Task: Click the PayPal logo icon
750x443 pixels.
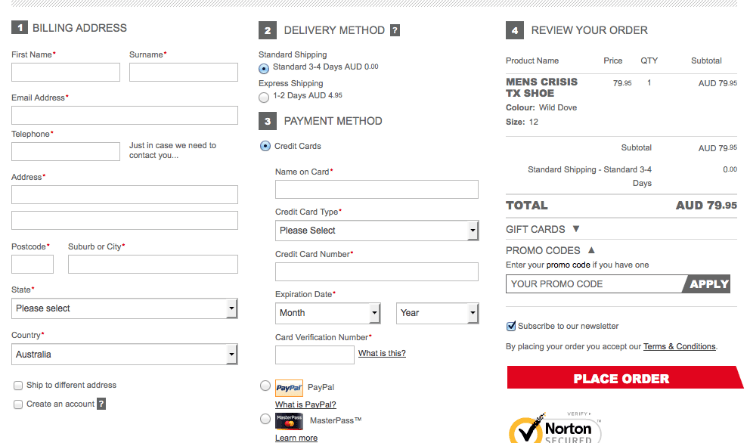Action: 289,386
